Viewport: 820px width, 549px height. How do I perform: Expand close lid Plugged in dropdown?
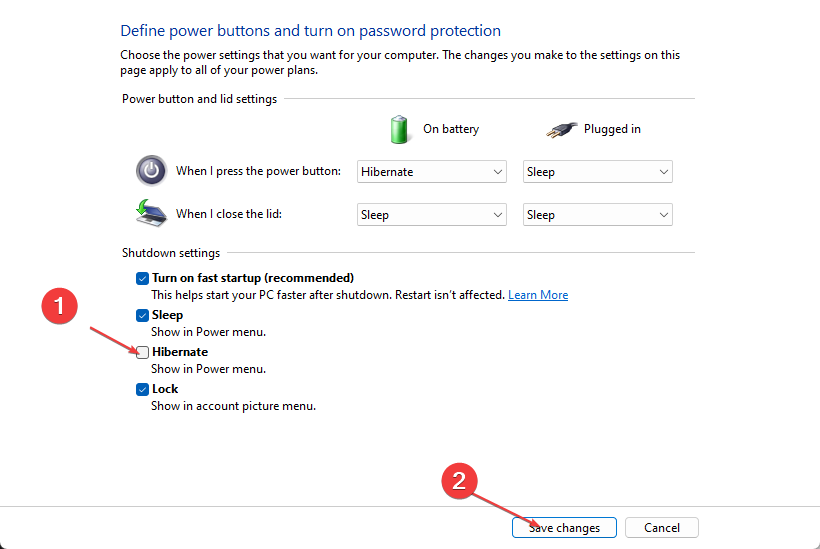click(598, 215)
